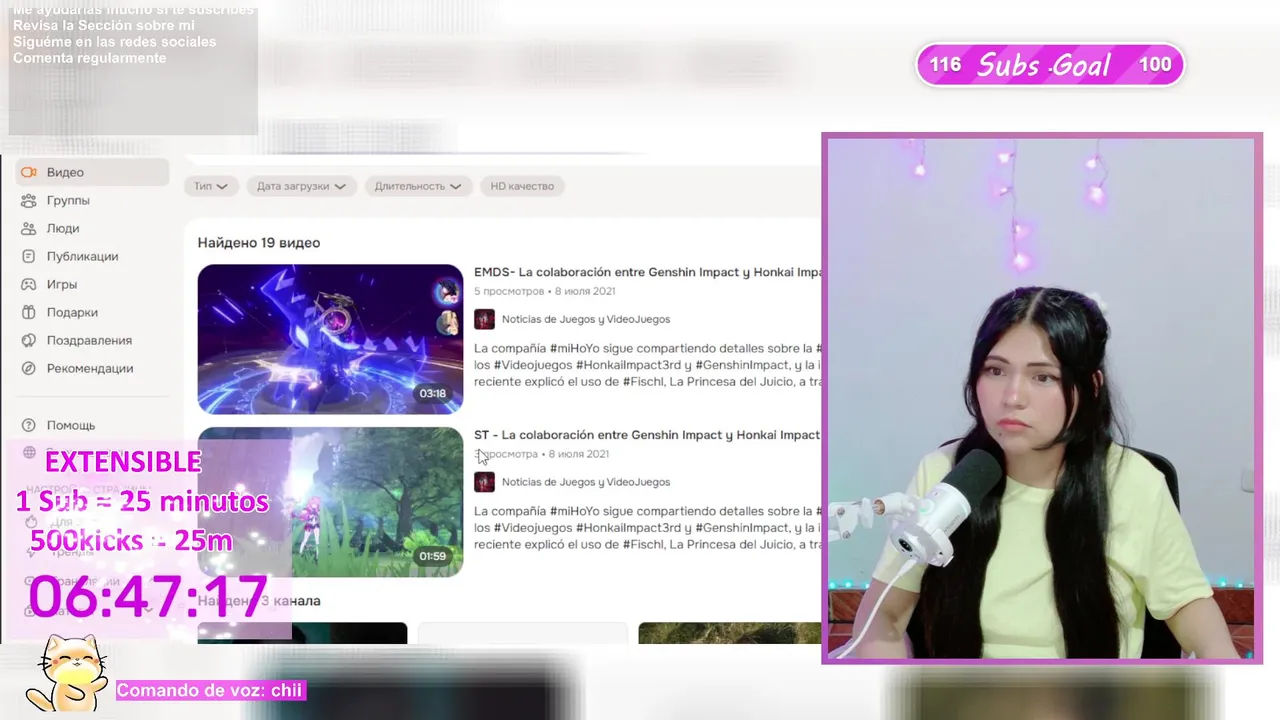Click the Видео sidebar camera icon
Viewport: 1280px width, 720px height.
point(29,172)
